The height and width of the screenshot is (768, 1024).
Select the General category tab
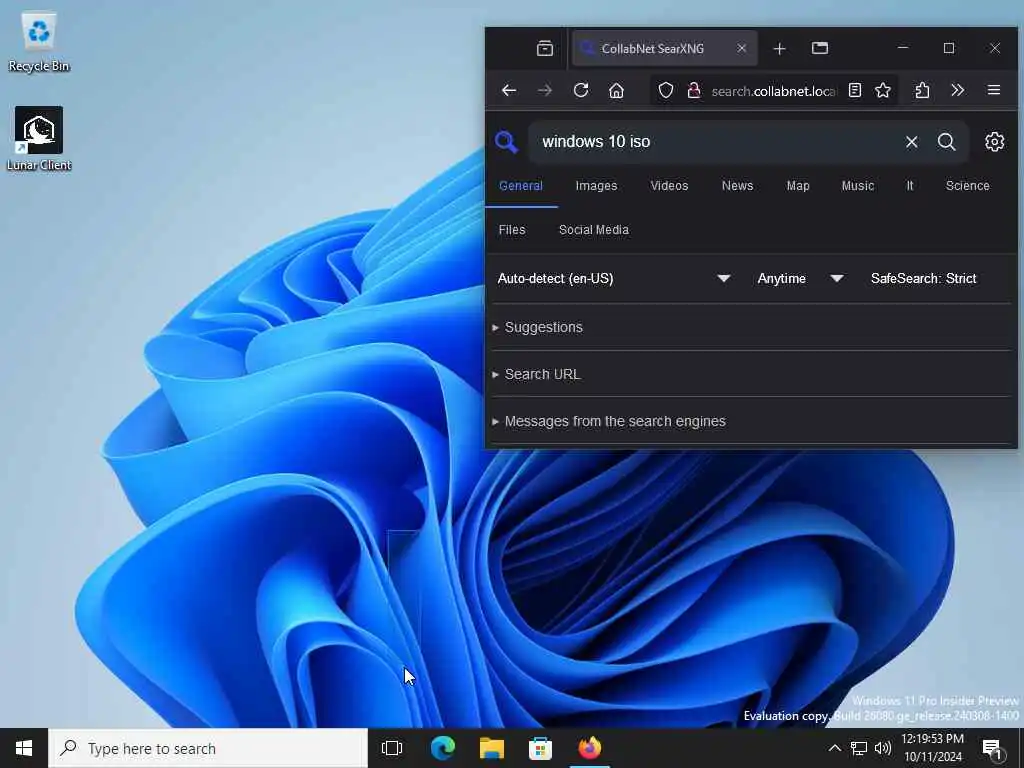coord(520,186)
